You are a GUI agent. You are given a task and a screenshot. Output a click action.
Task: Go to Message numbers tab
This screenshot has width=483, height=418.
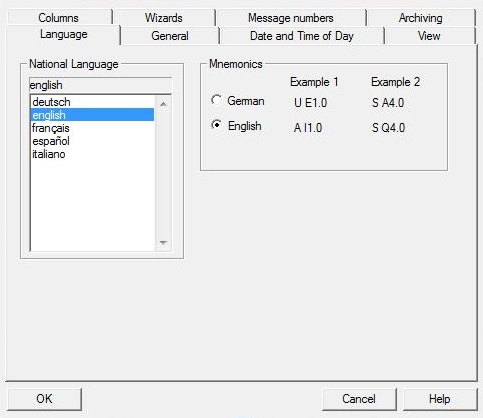click(x=291, y=18)
